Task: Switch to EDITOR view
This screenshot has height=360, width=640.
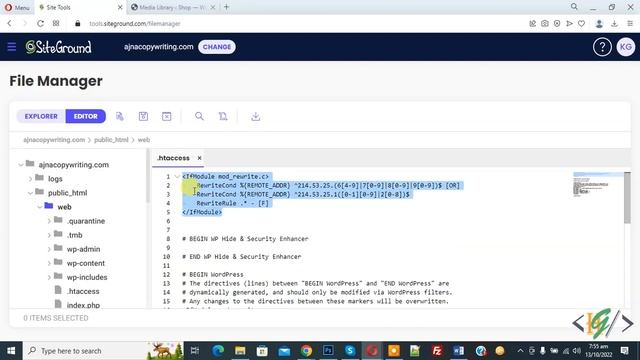Action: click(x=86, y=116)
